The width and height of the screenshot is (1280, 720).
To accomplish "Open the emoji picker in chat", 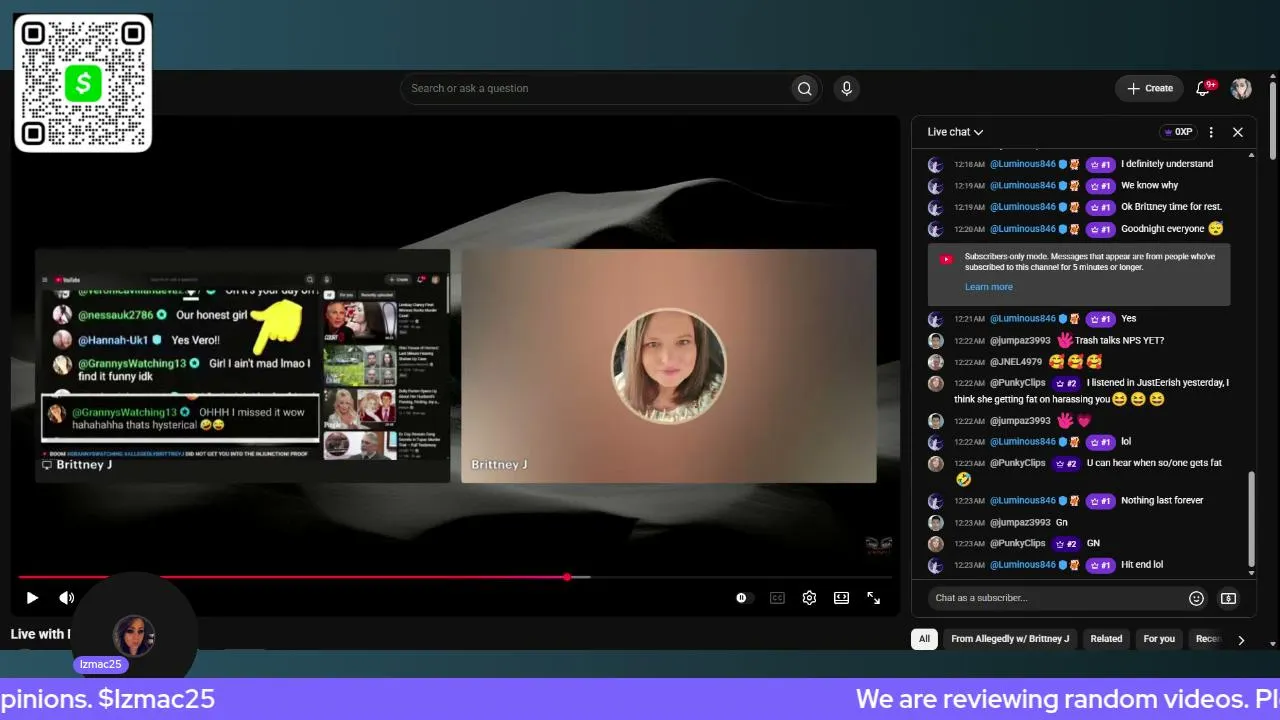I will pyautogui.click(x=1196, y=598).
